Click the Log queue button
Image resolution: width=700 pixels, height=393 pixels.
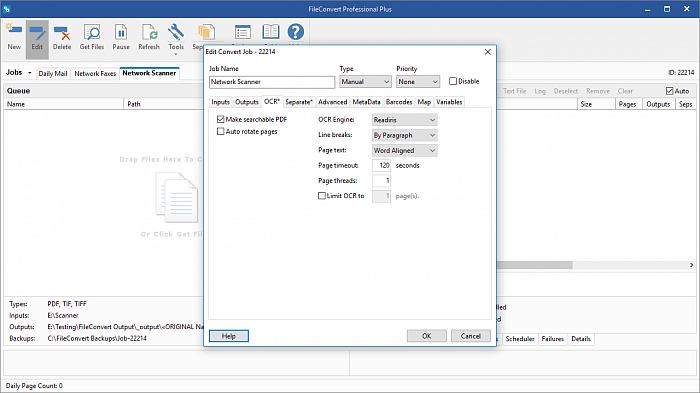(540, 91)
